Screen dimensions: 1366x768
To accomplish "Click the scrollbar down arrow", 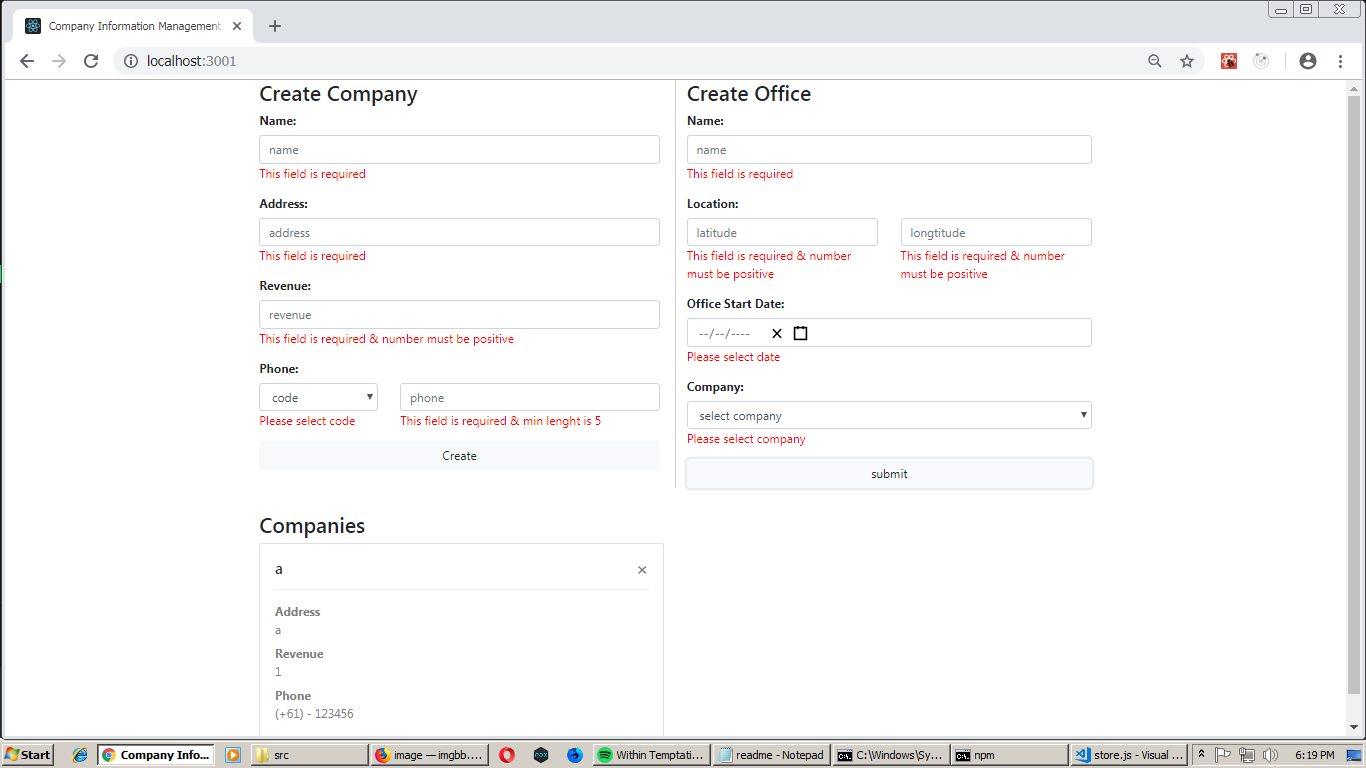I will tap(1354, 728).
